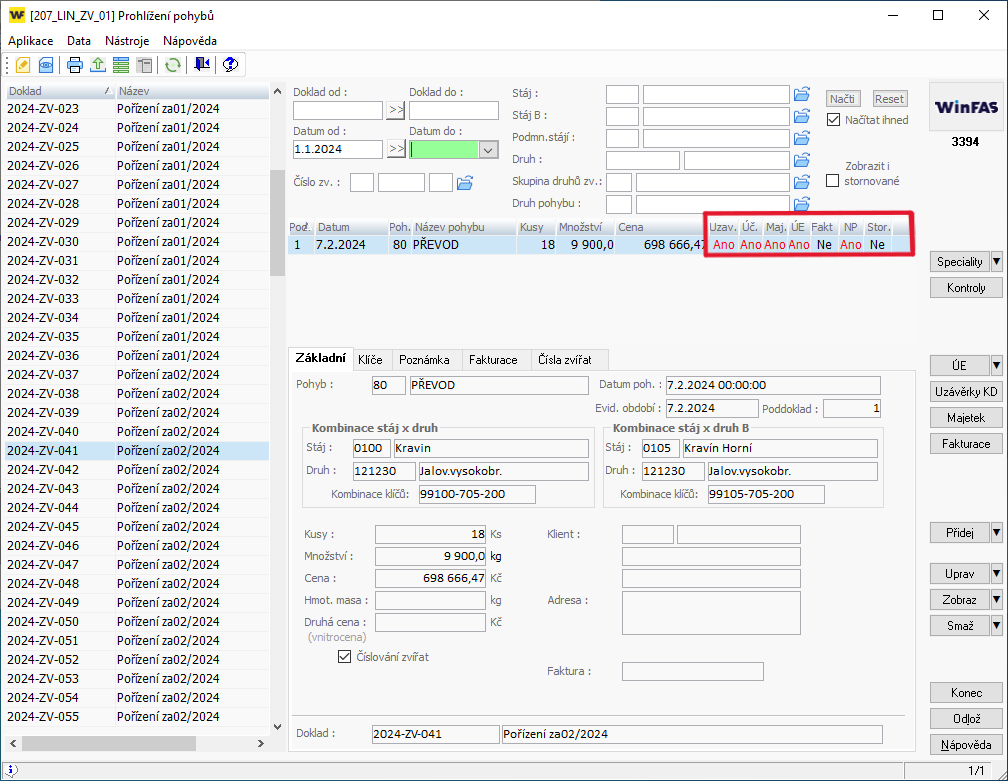Open the folder lookup next to Stáj field
This screenshot has height=781, width=1008.
pyautogui.click(x=801, y=94)
